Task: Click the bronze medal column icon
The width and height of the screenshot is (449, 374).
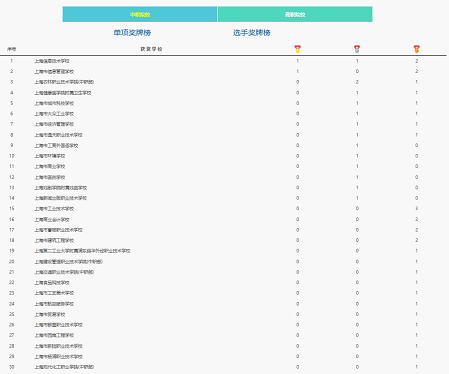Action: [417, 49]
